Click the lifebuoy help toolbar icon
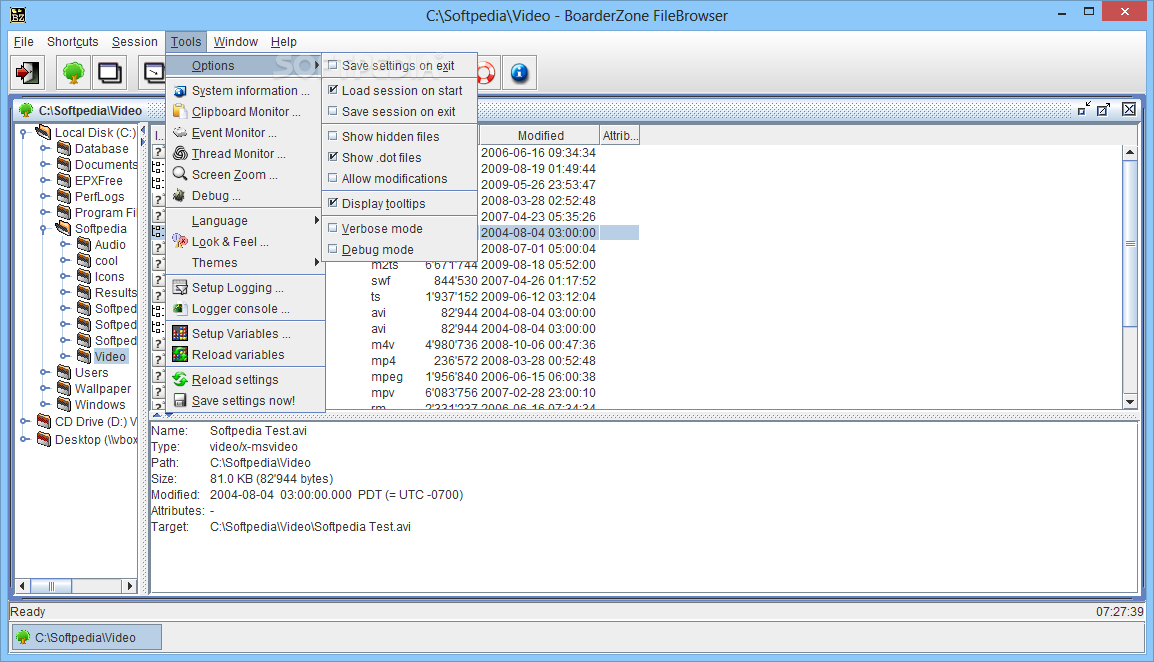Viewport: 1154px width, 662px height. (x=486, y=72)
